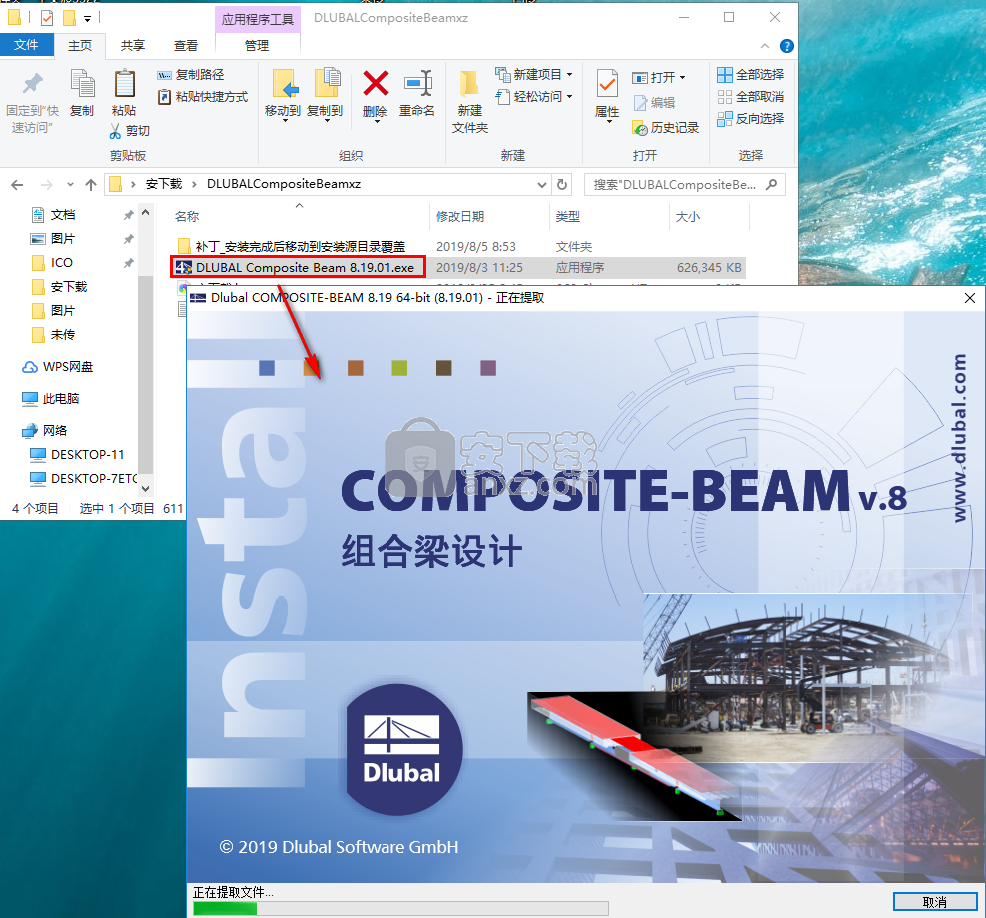Go back with the left arrow
The width and height of the screenshot is (986, 918).
pos(18,184)
